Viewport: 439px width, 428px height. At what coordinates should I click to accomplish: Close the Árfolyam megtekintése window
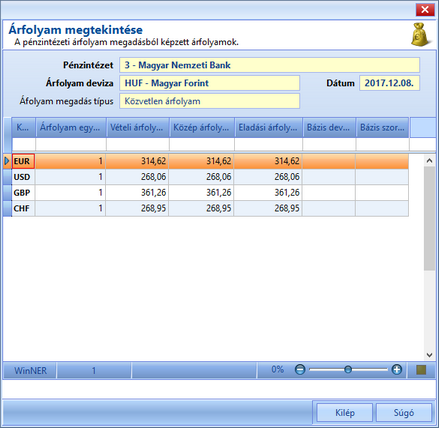coord(425,10)
